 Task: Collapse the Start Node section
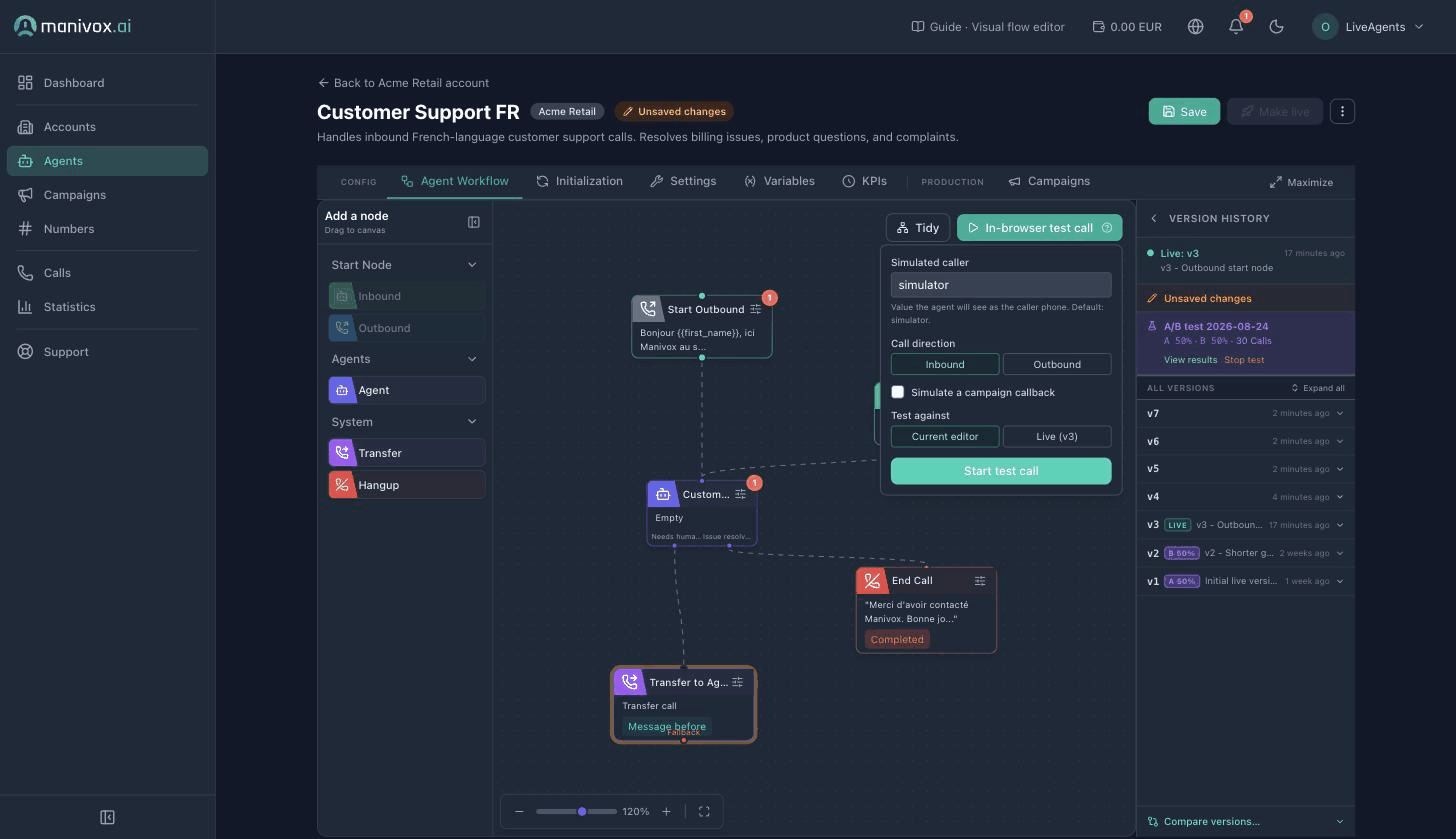(472, 265)
